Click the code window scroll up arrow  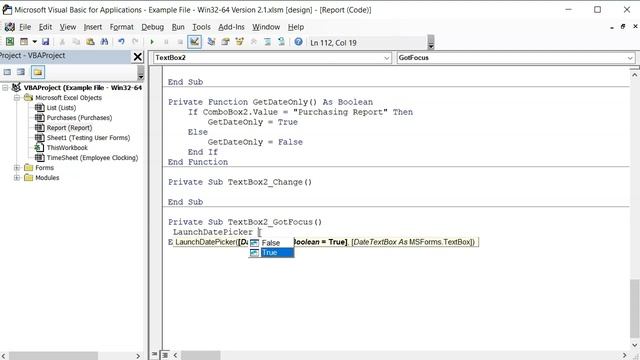[634, 75]
